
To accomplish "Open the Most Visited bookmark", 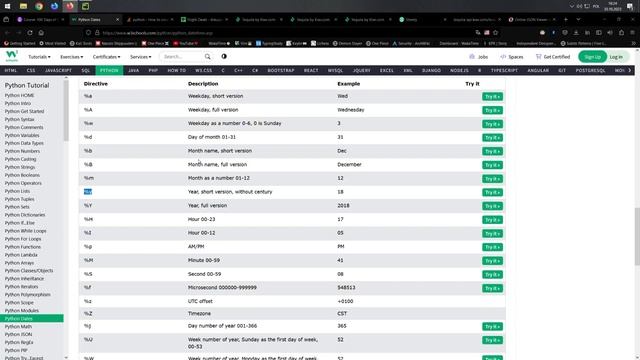I will [x=53, y=43].
